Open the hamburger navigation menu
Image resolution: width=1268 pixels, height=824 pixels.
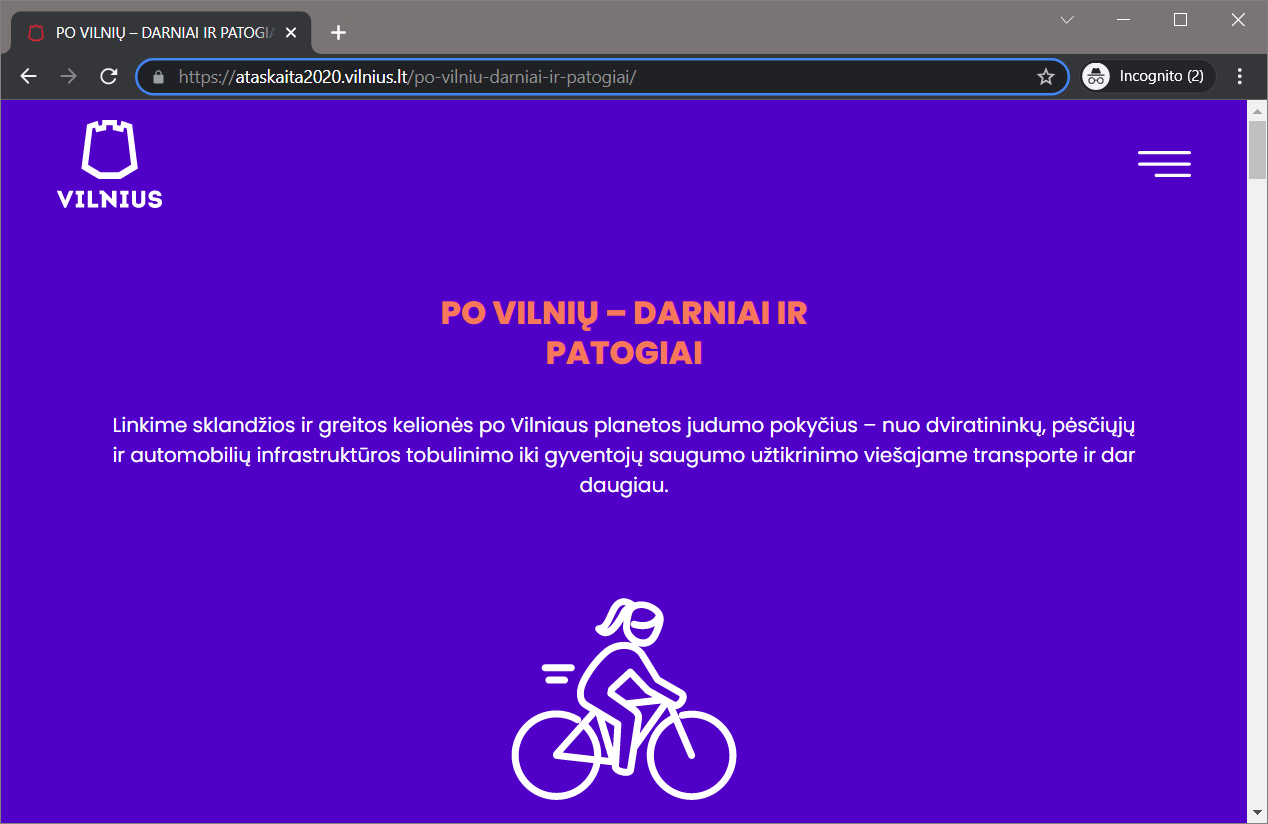coord(1164,164)
